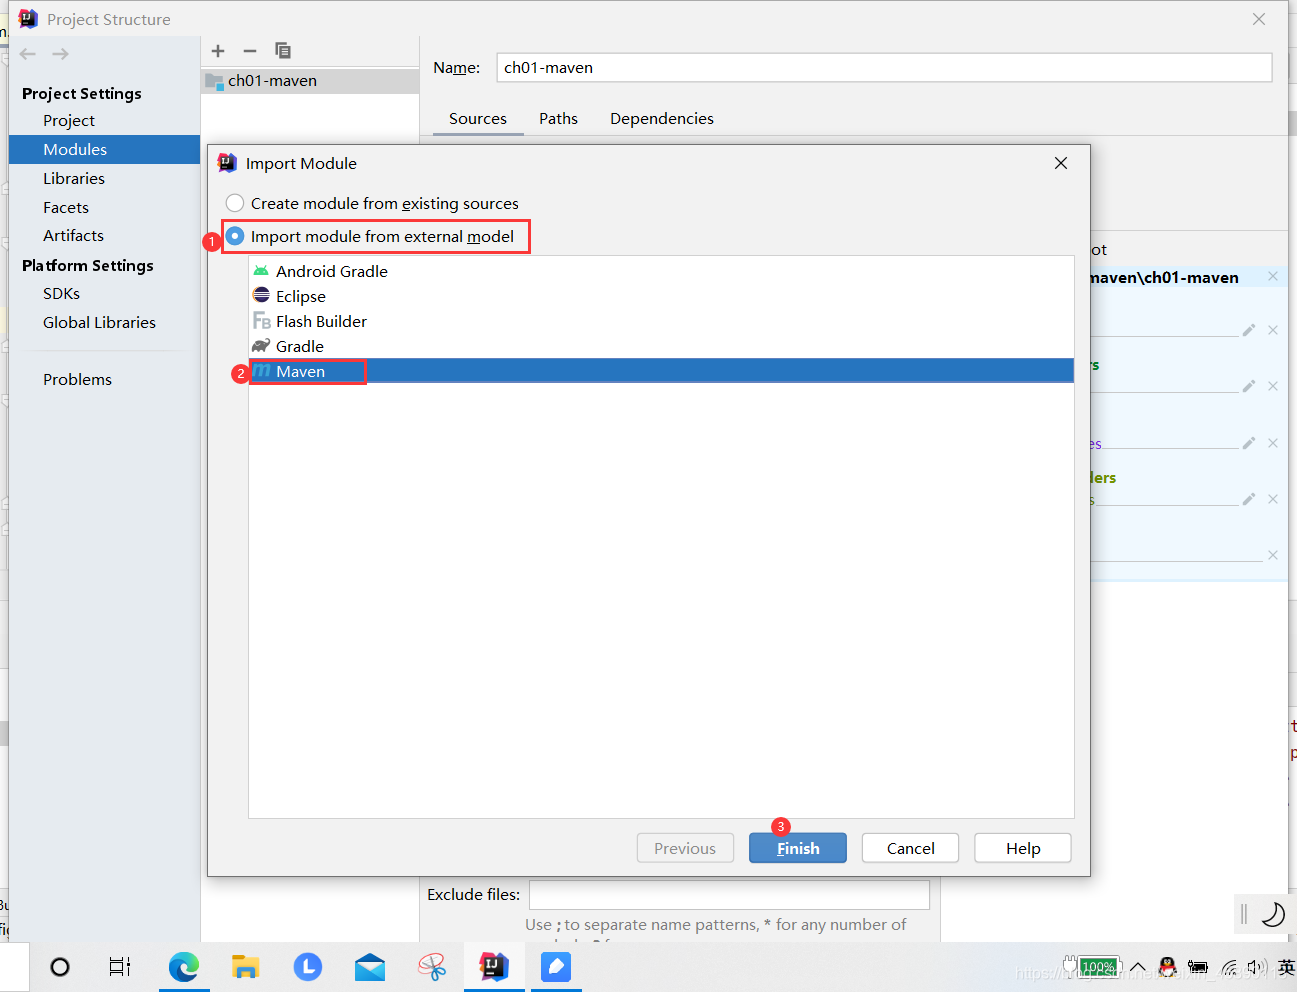Image resolution: width=1297 pixels, height=992 pixels.
Task: Click the Name input field
Action: [884, 68]
